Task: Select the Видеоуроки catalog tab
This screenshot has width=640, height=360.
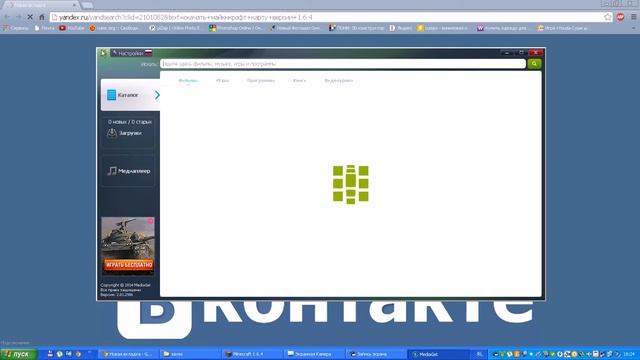Action: tap(338, 80)
